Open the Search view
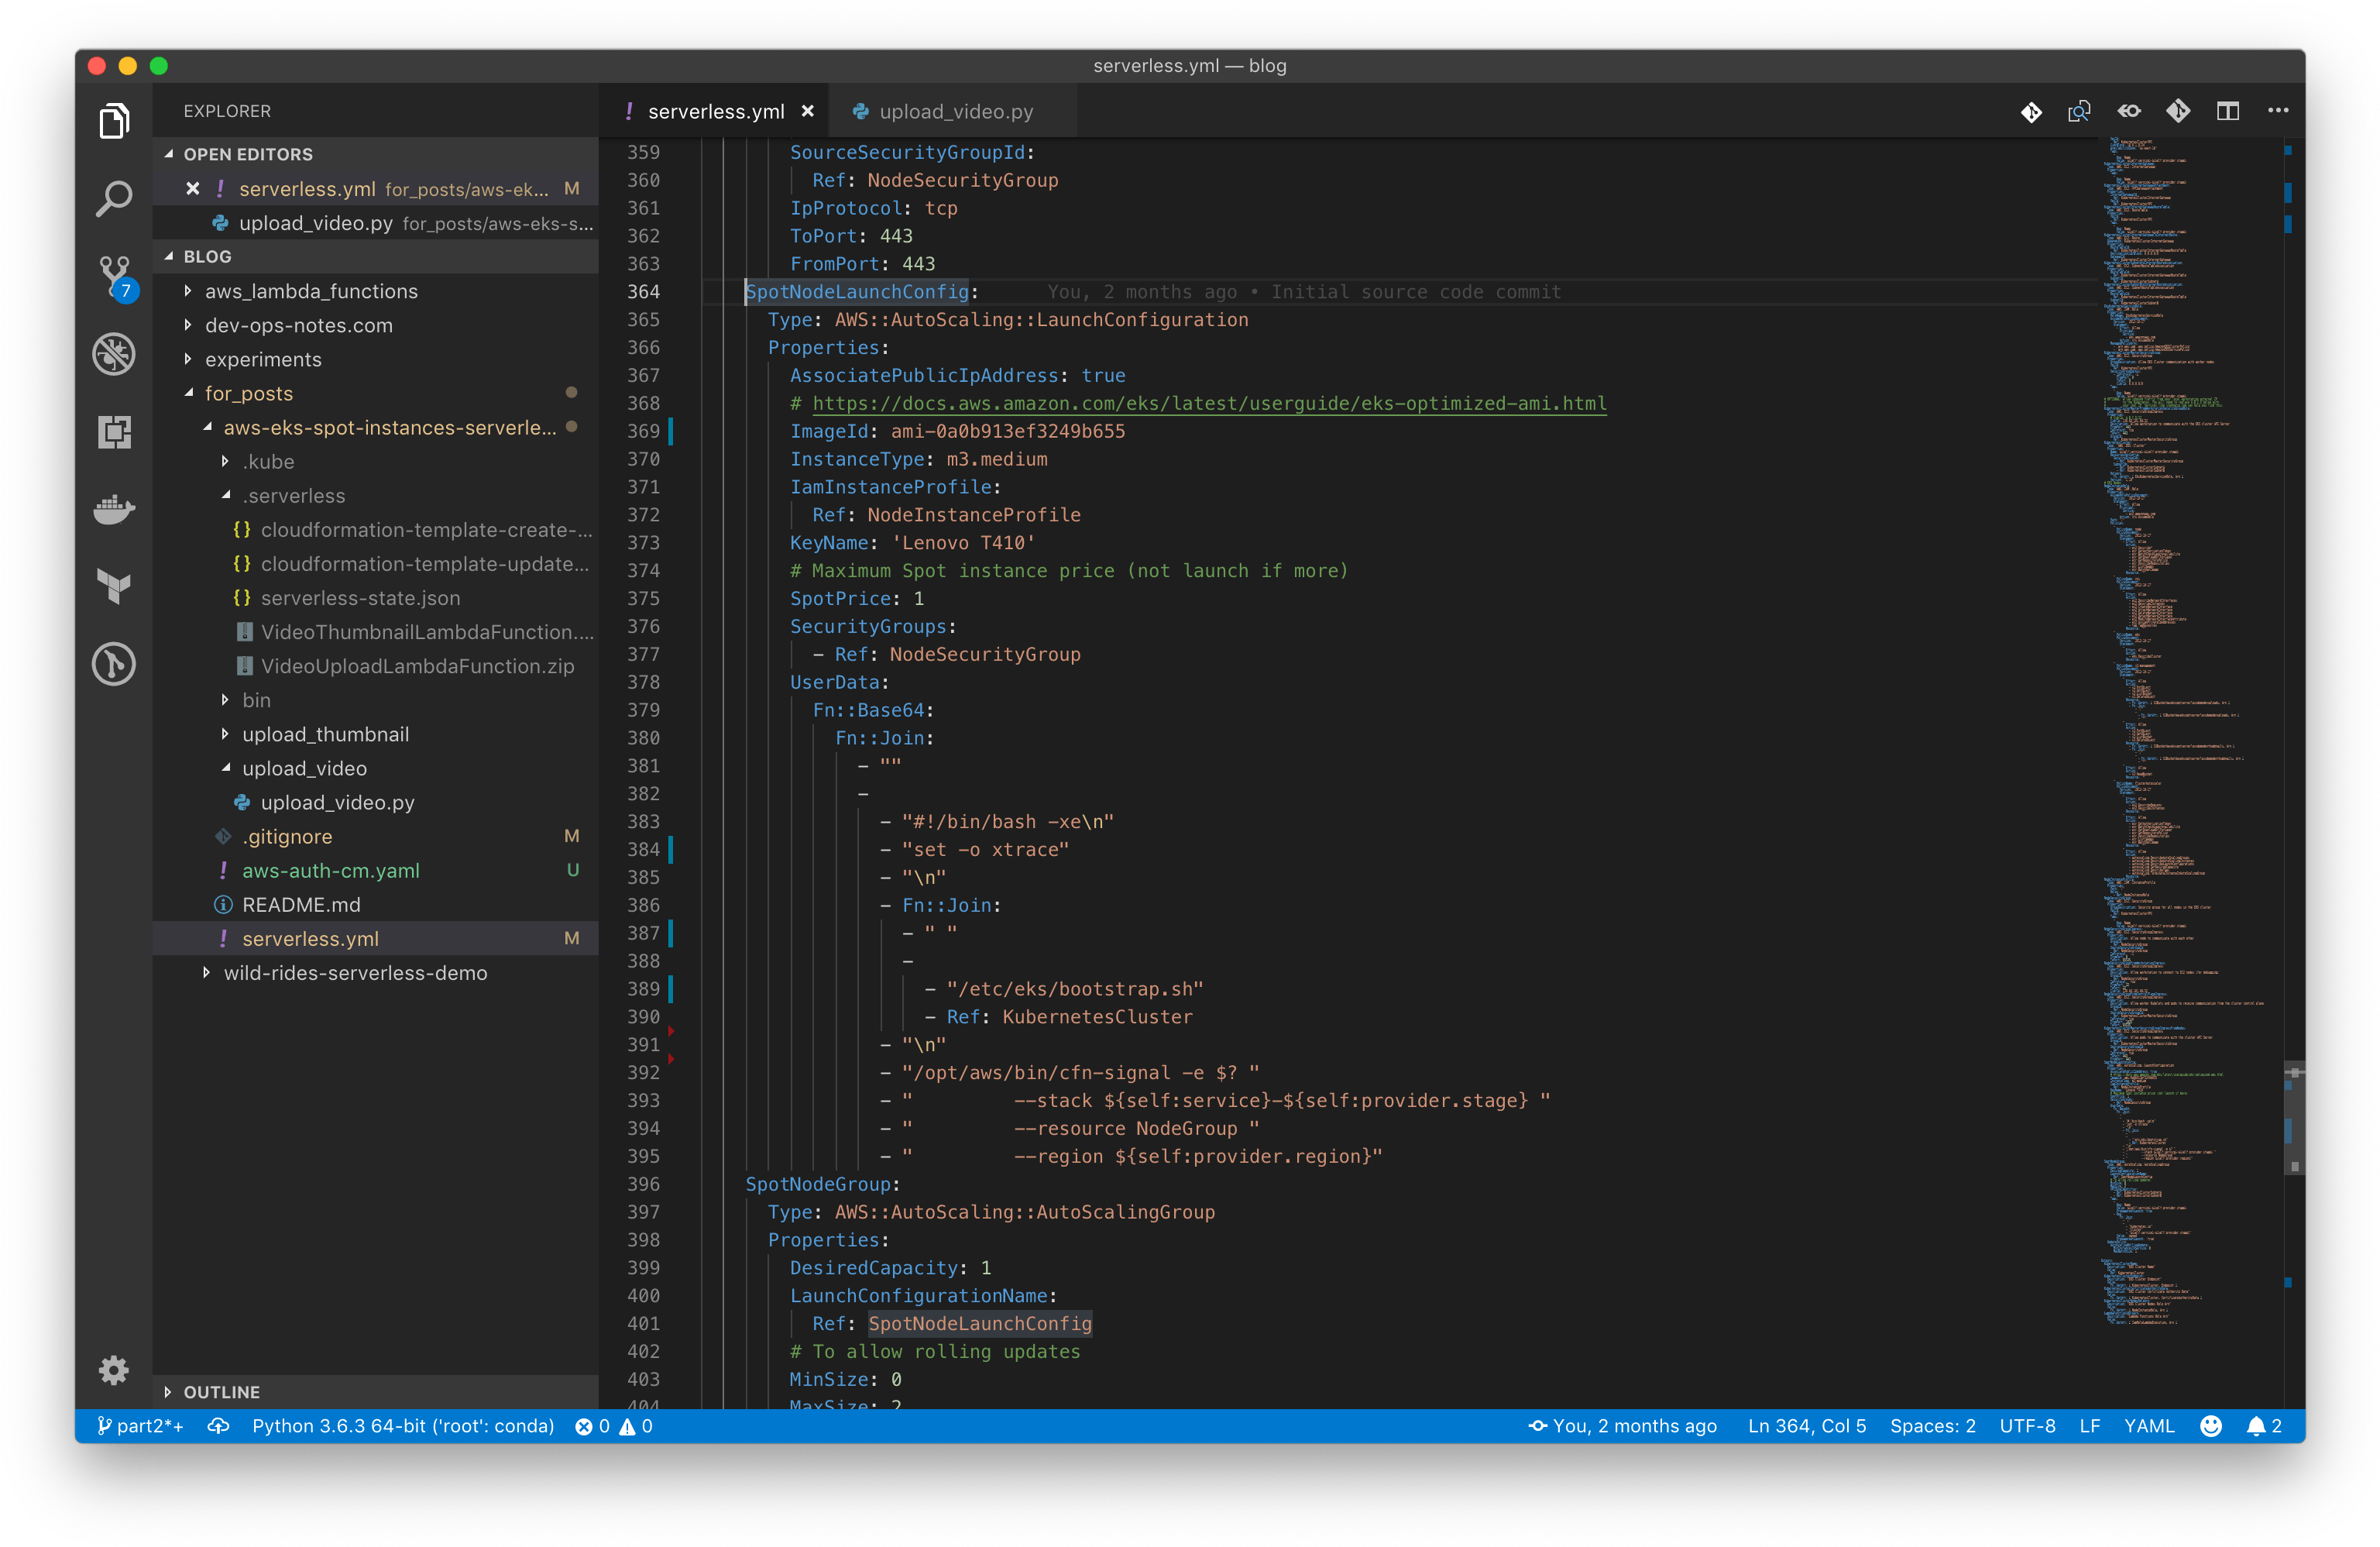 pyautogui.click(x=114, y=198)
